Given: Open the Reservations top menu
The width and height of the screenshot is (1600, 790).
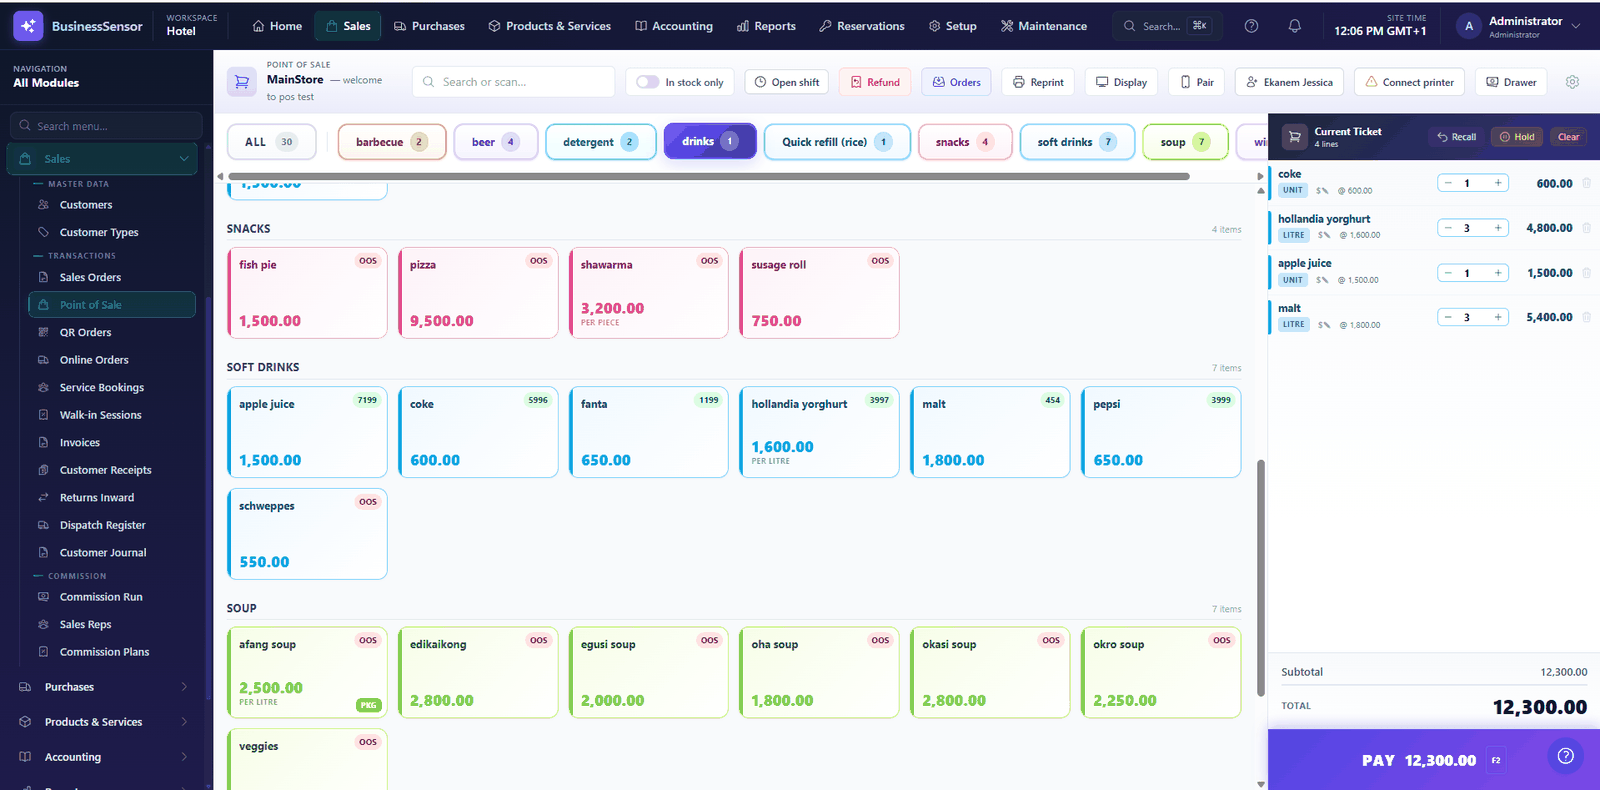Looking at the screenshot, I should coord(861,26).
